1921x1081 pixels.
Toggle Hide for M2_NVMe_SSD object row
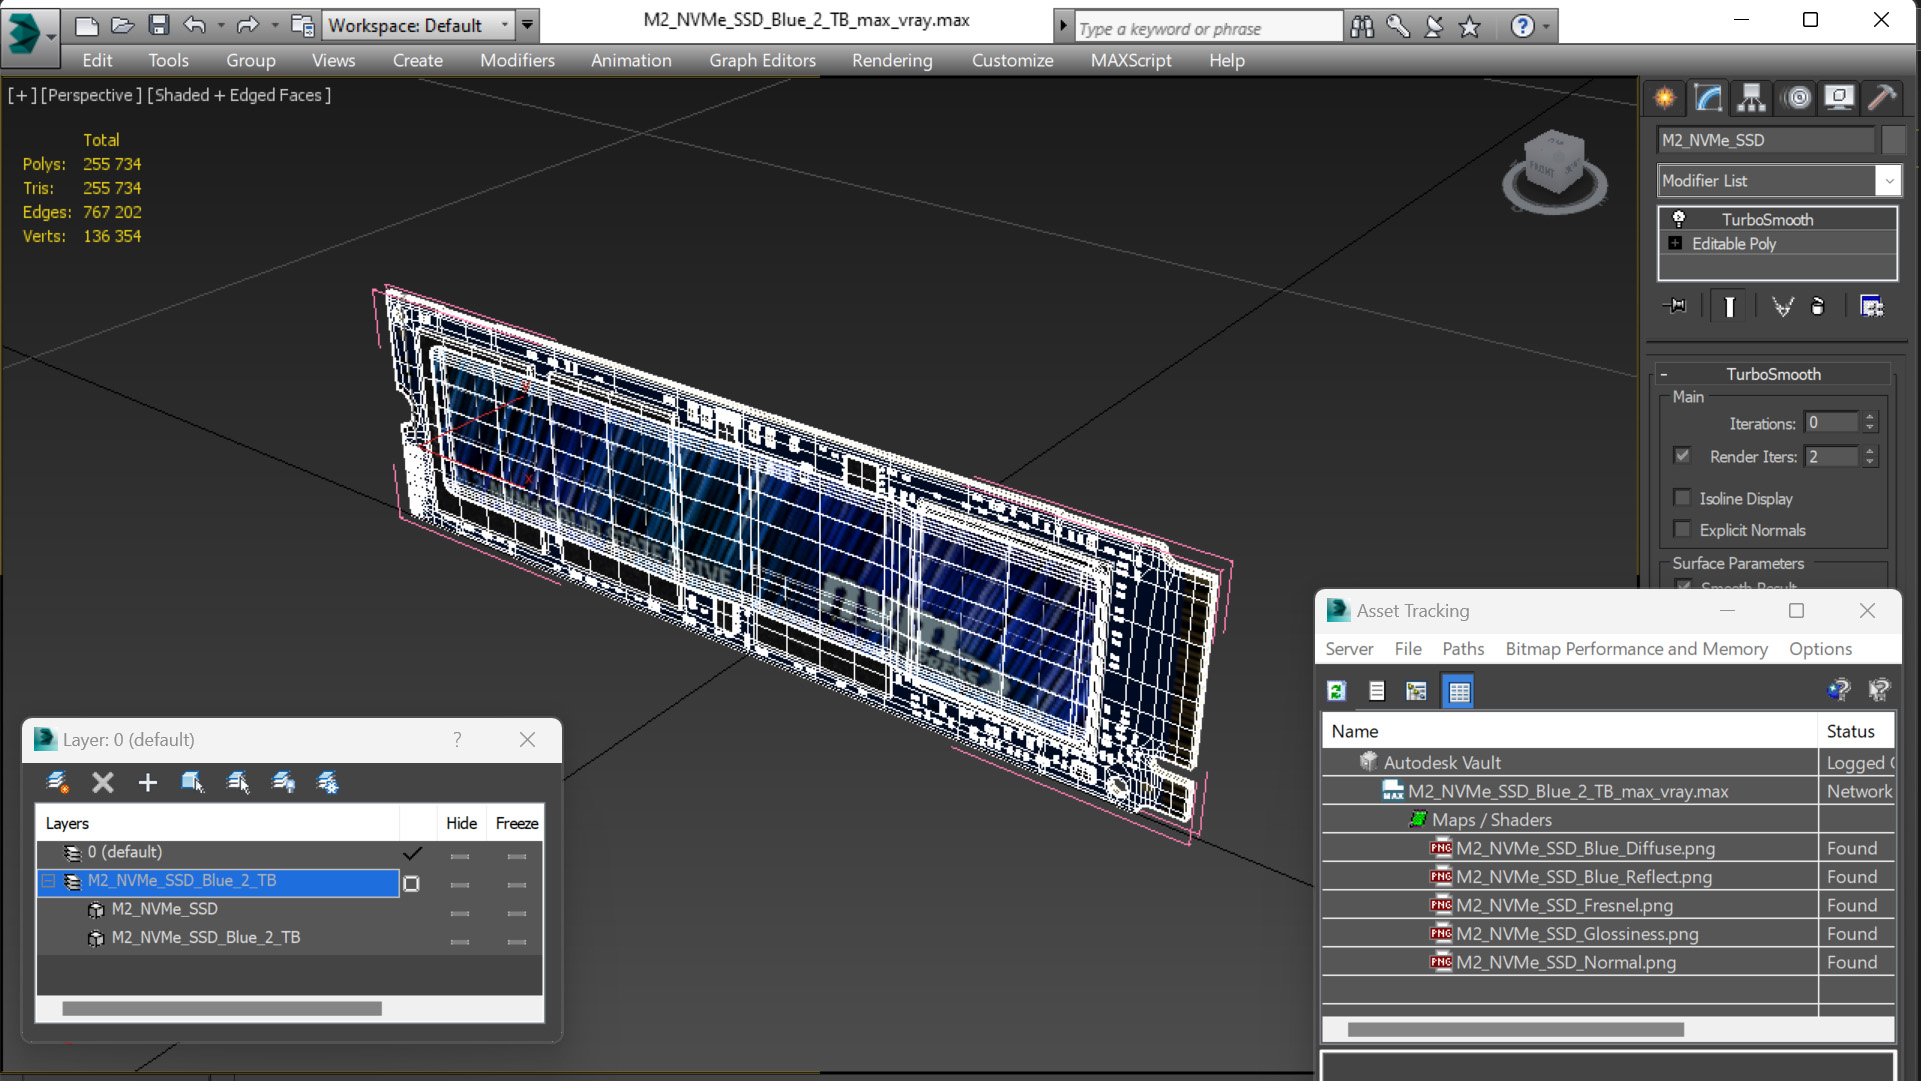[460, 912]
